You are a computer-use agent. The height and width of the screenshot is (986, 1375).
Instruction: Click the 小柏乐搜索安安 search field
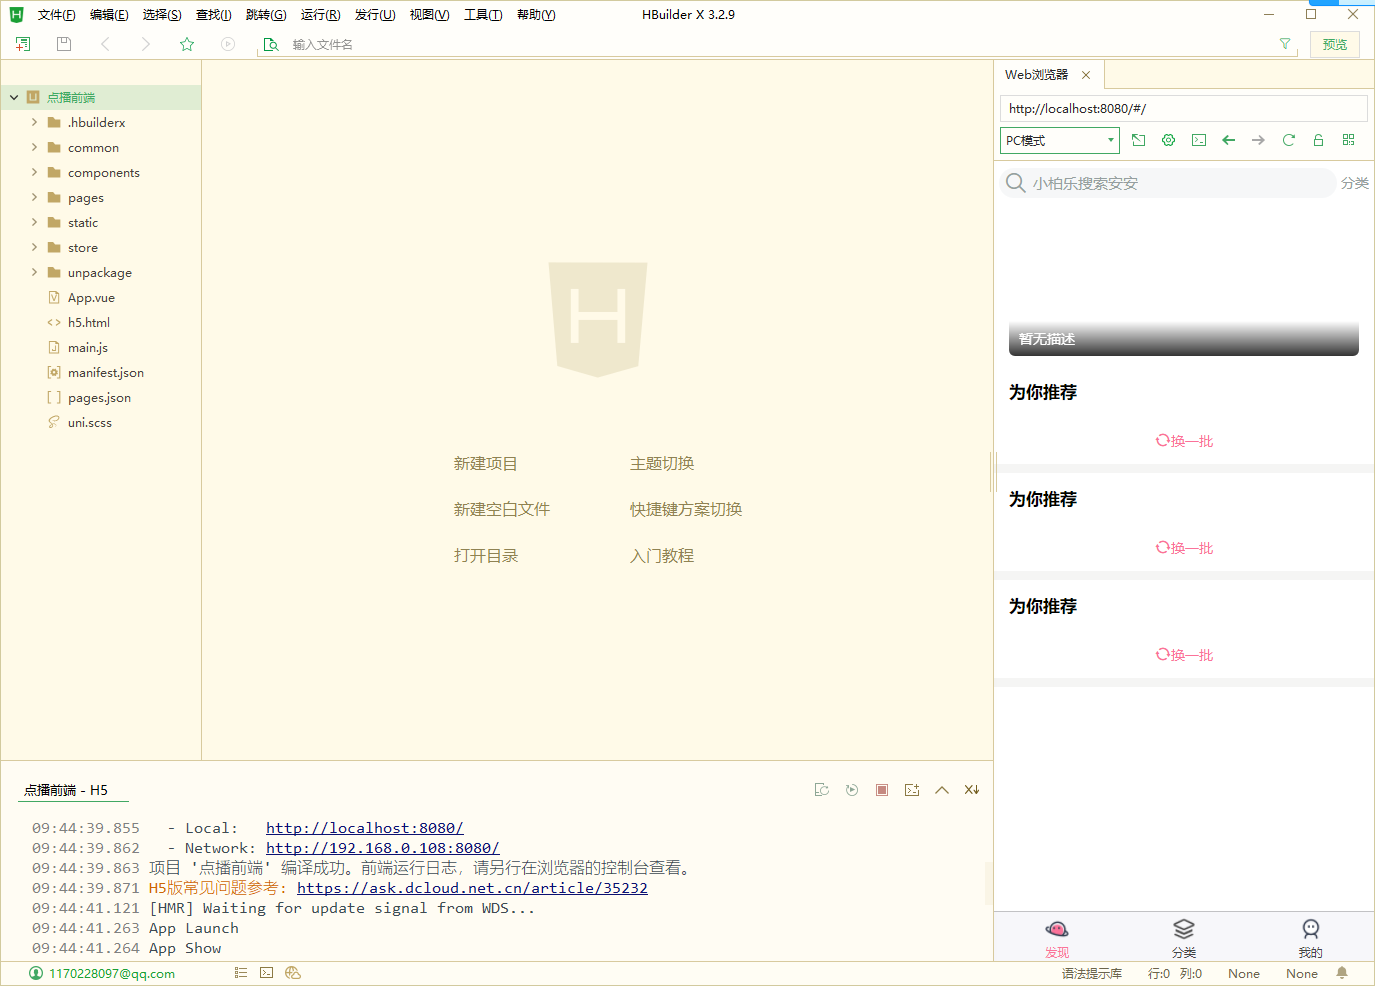click(1168, 183)
